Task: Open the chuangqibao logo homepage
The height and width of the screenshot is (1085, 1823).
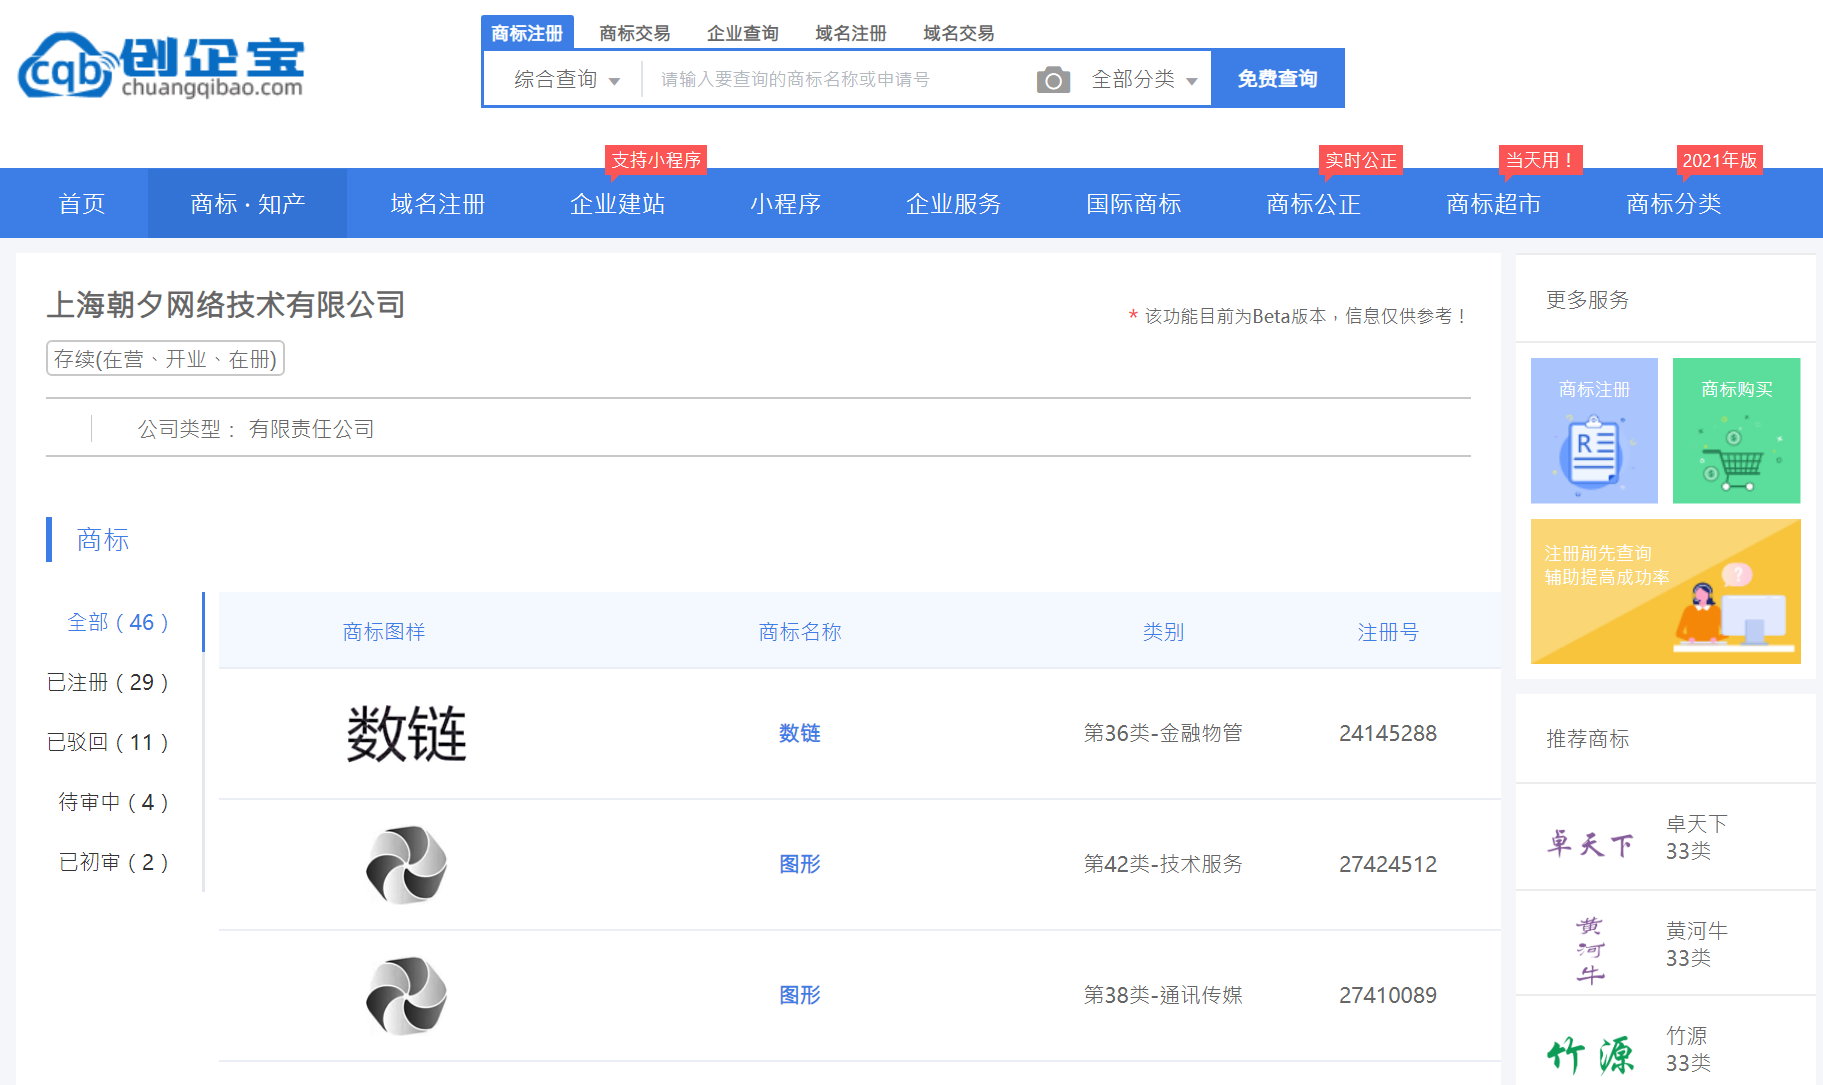Action: (x=161, y=66)
